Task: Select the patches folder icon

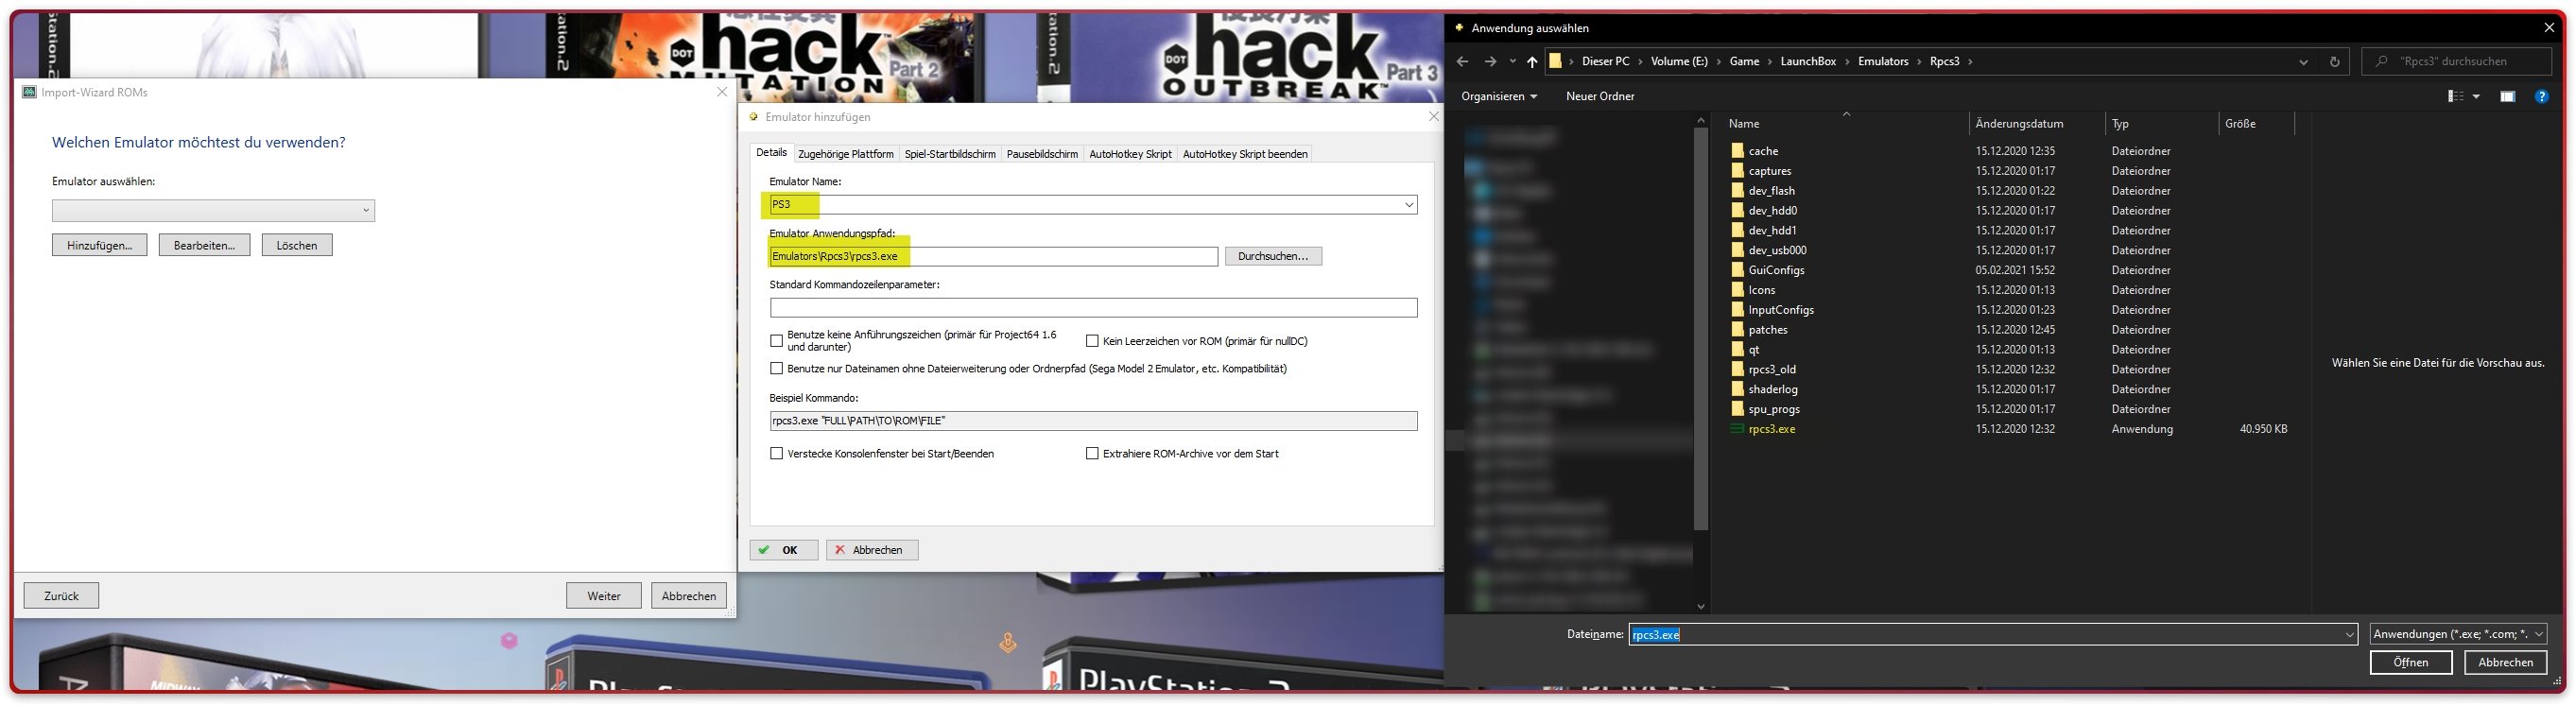Action: pyautogui.click(x=1738, y=330)
